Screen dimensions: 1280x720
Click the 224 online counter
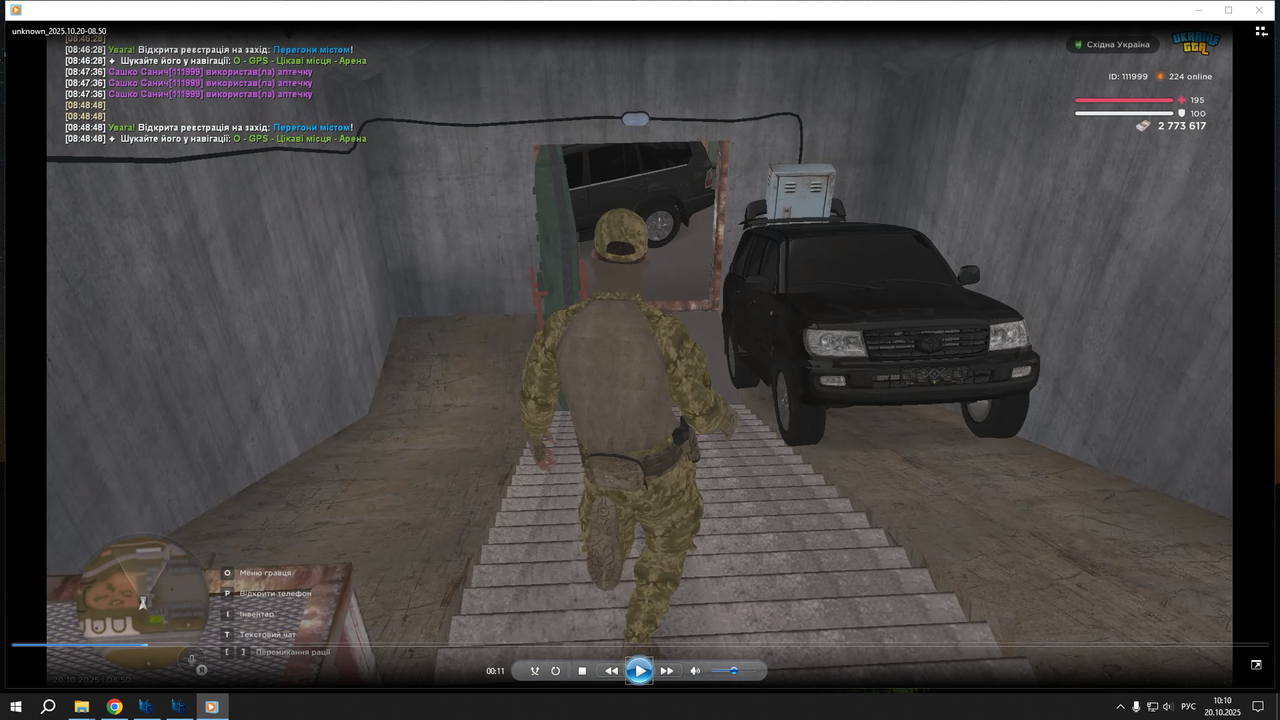tap(1190, 77)
